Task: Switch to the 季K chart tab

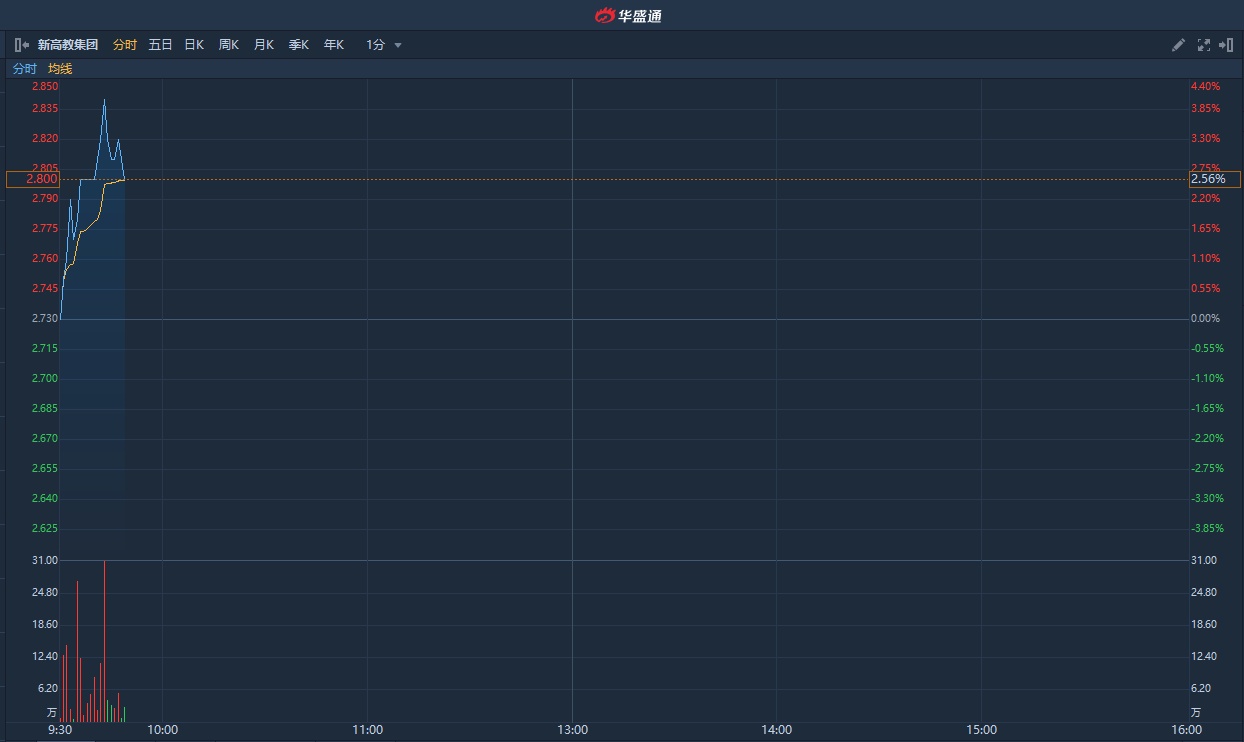Action: point(299,45)
